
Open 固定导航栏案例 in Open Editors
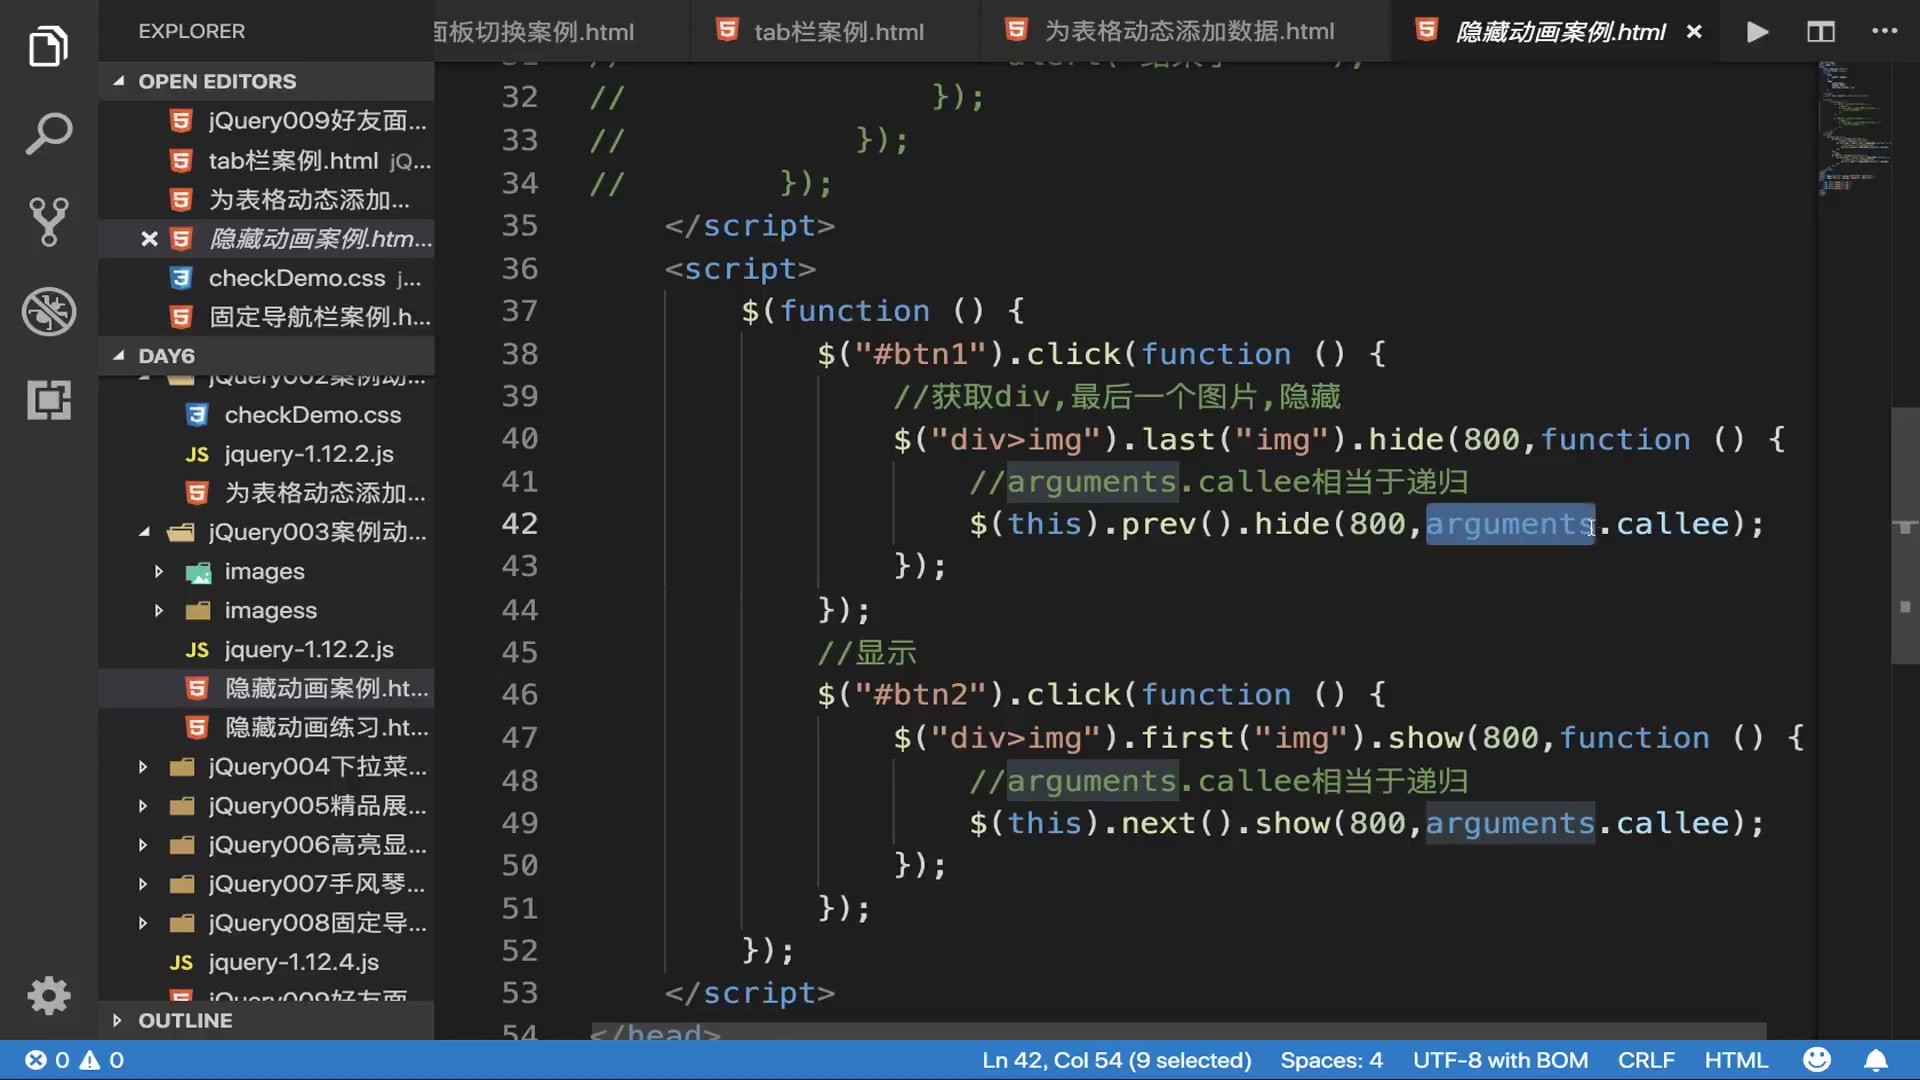pyautogui.click(x=266, y=317)
